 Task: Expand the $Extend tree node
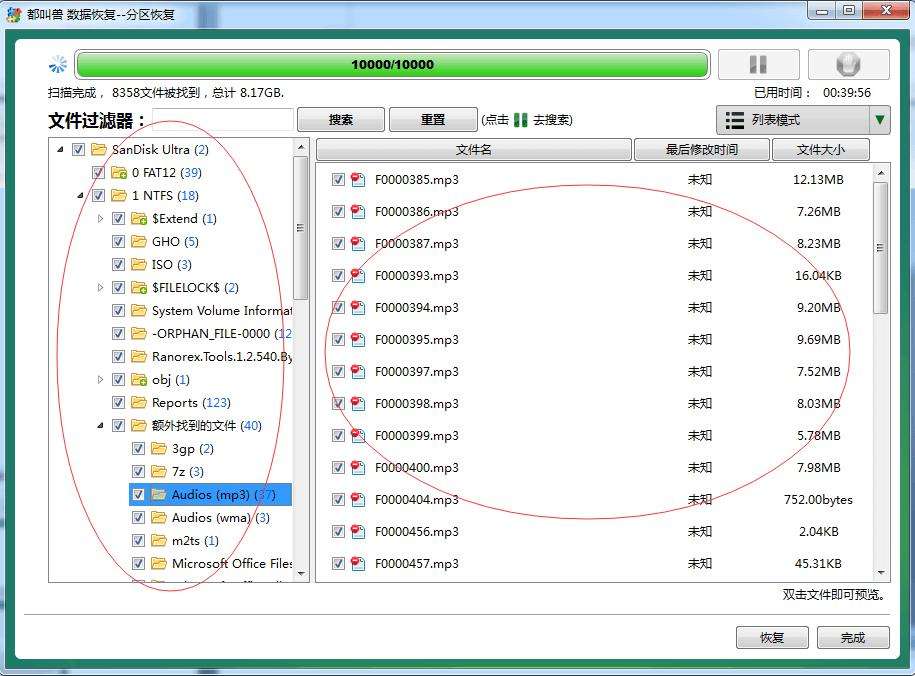100,219
